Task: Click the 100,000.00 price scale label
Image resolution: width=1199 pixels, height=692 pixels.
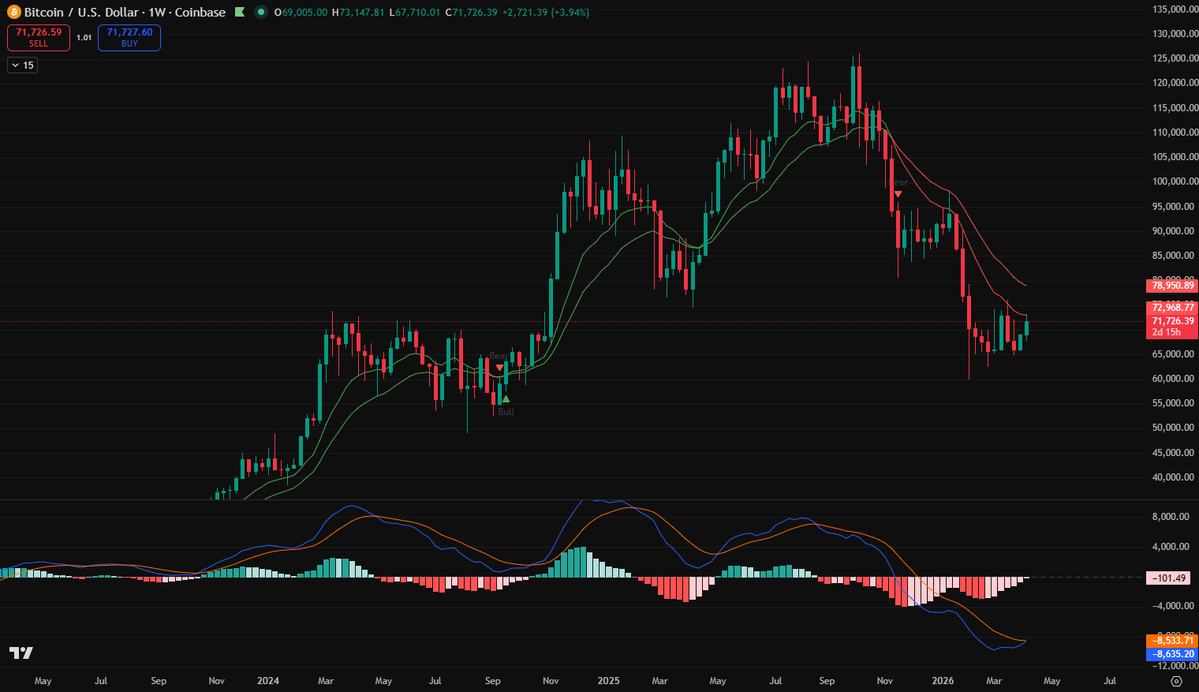Action: click(x=1175, y=182)
